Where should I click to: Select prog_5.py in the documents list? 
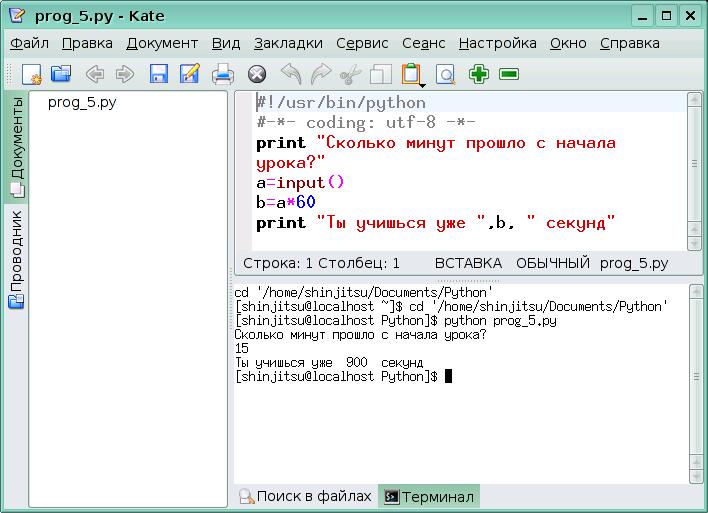point(84,103)
